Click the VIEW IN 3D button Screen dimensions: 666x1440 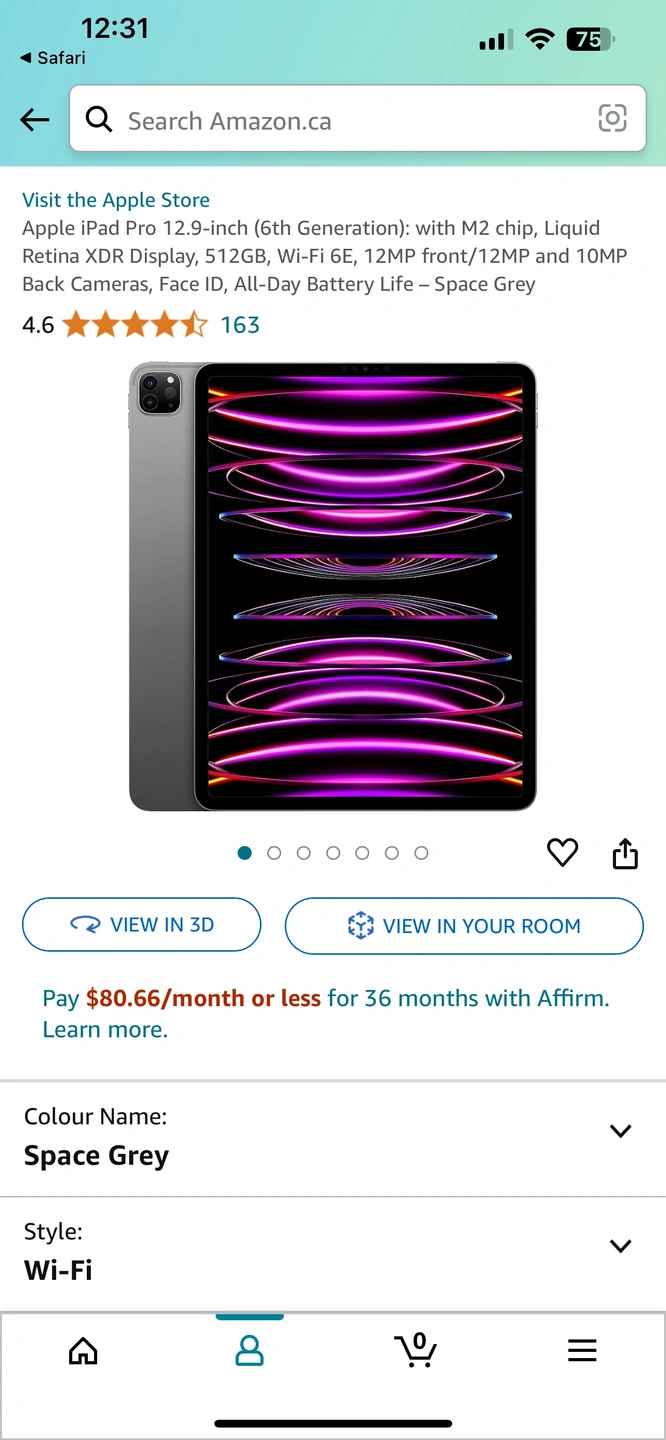pyautogui.click(x=142, y=925)
